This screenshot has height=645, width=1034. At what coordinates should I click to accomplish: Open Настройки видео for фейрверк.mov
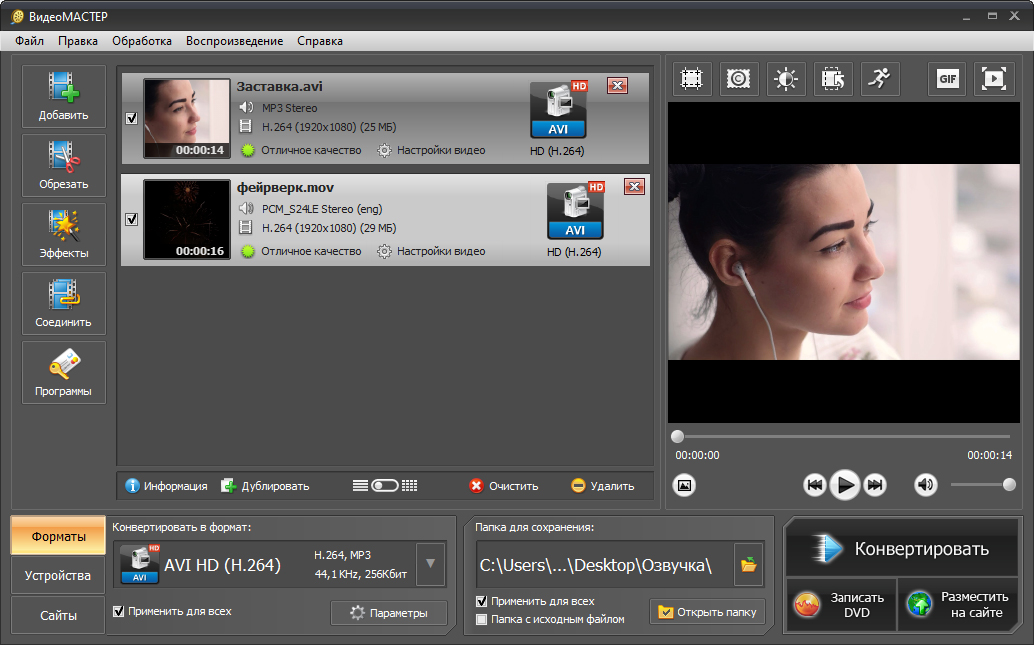point(431,251)
